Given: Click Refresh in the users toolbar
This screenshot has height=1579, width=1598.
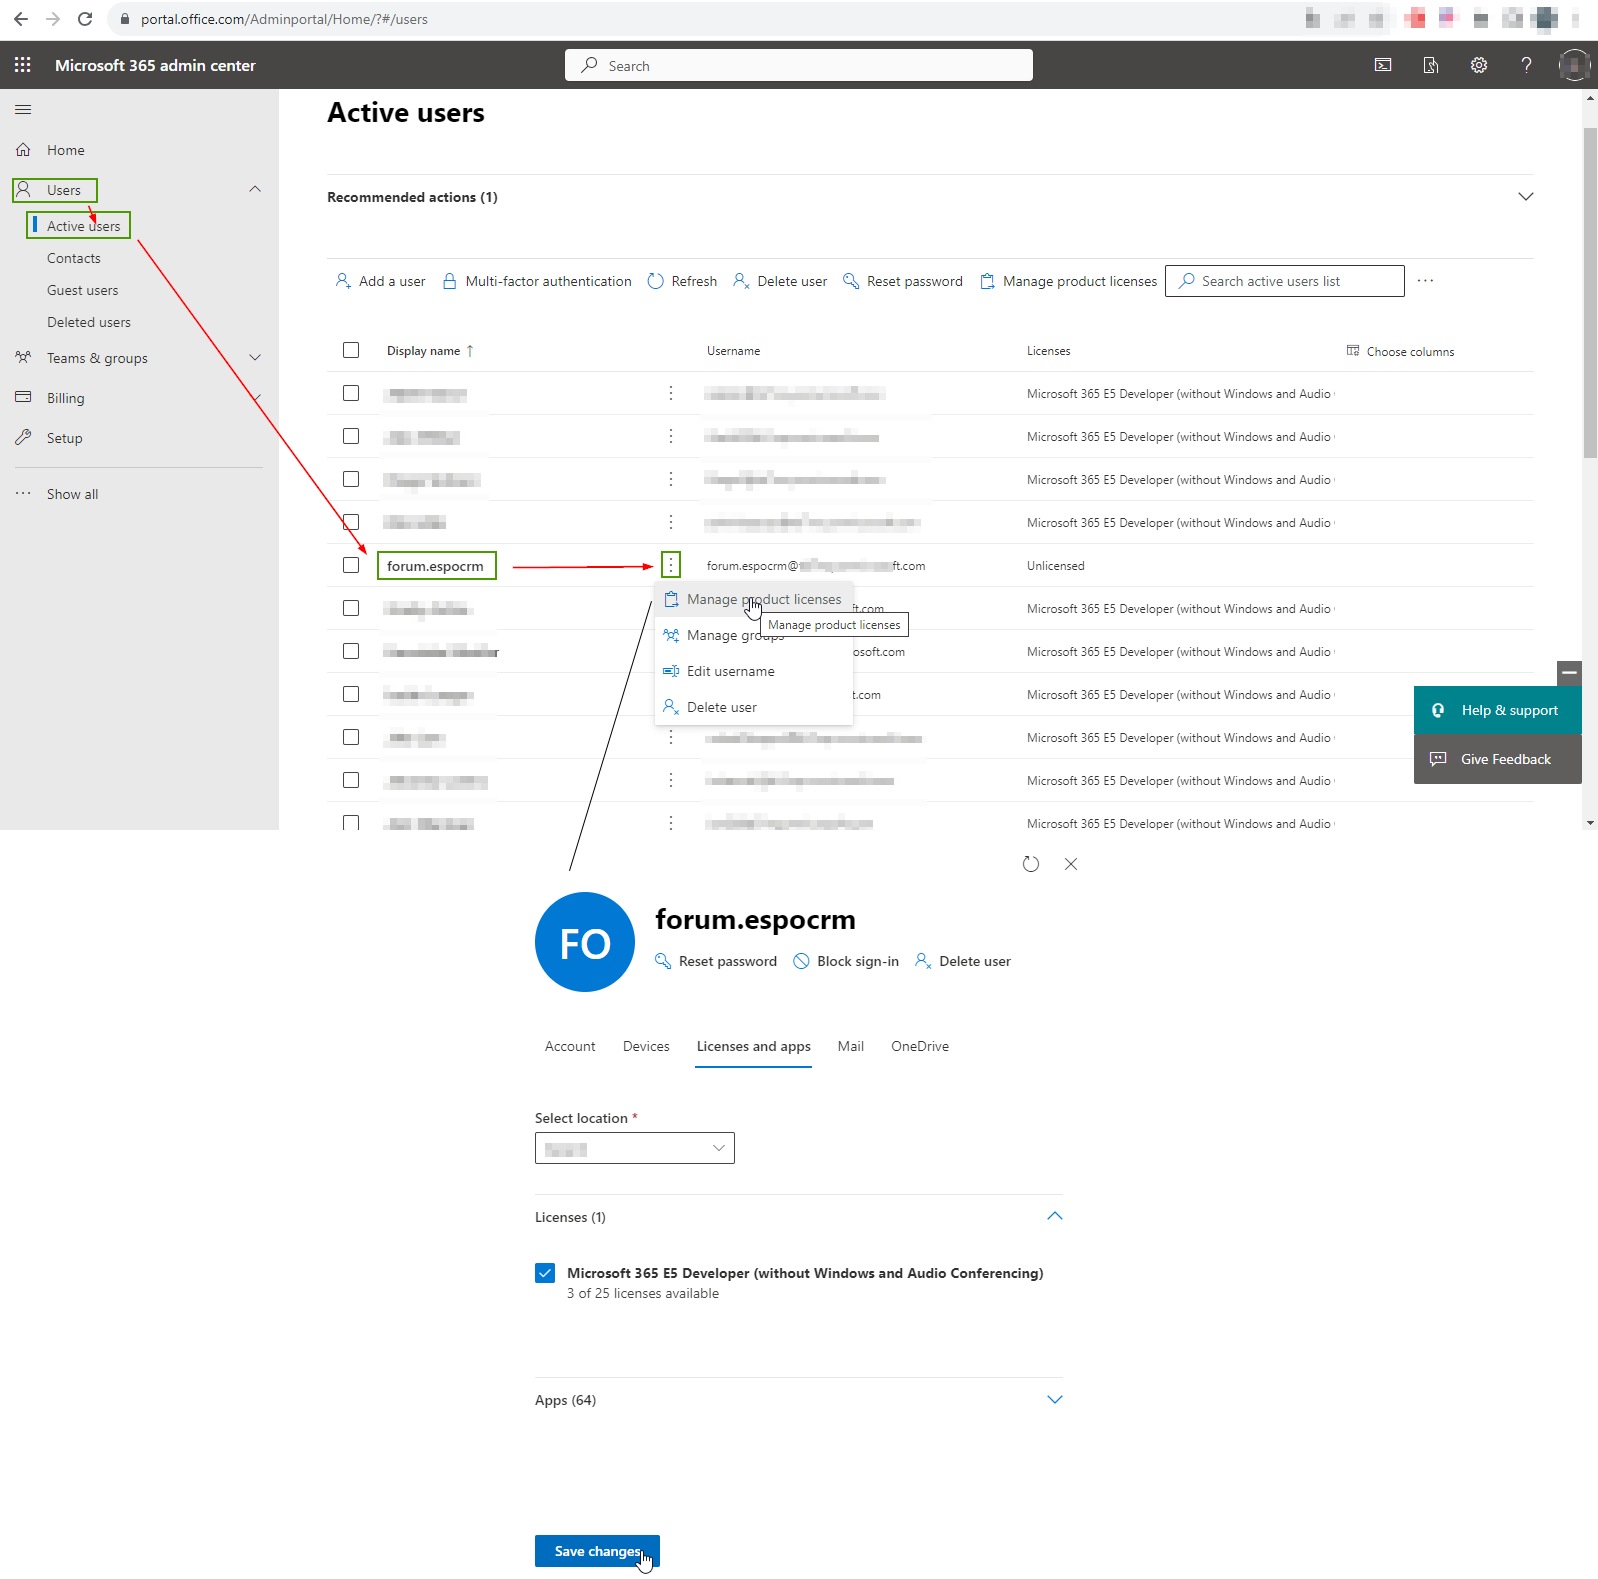Looking at the screenshot, I should 682,281.
